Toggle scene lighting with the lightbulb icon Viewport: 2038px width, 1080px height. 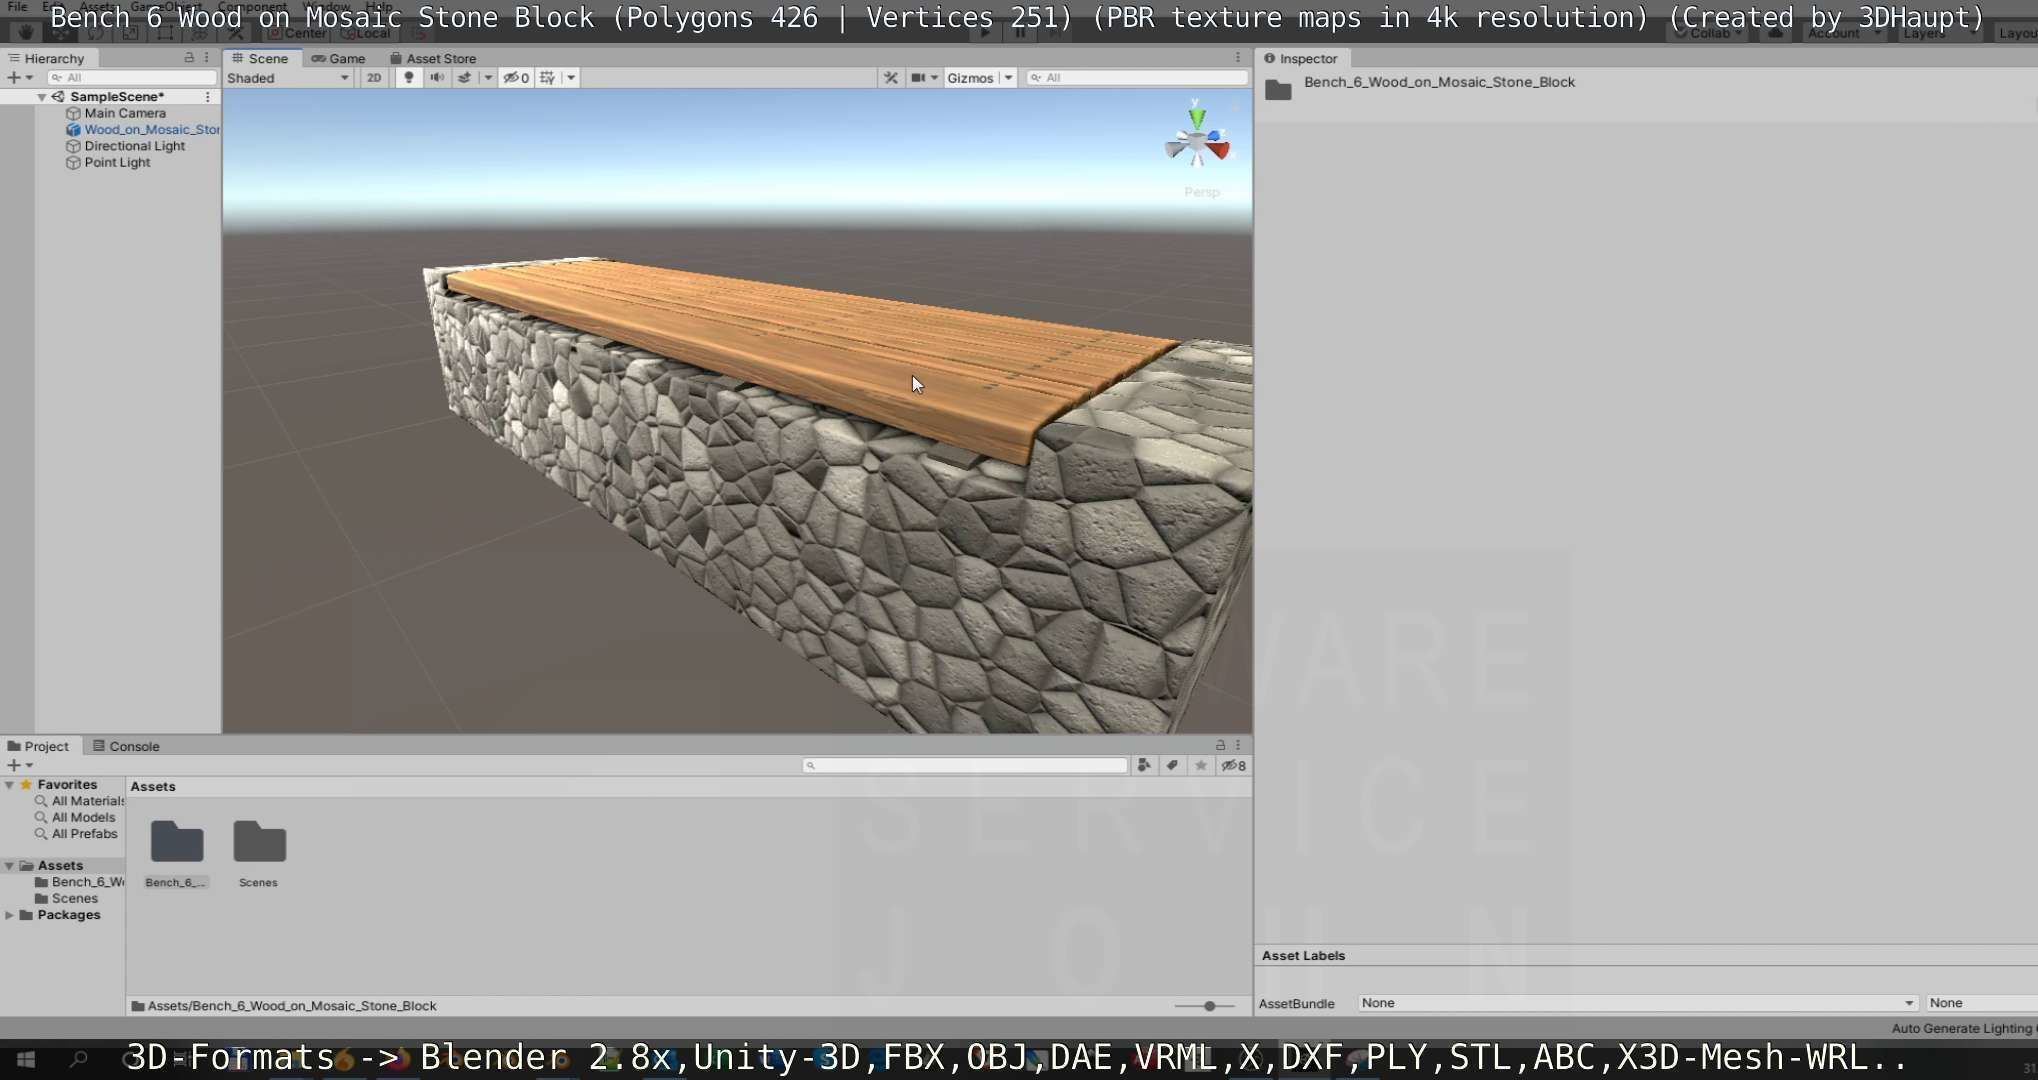[x=408, y=78]
